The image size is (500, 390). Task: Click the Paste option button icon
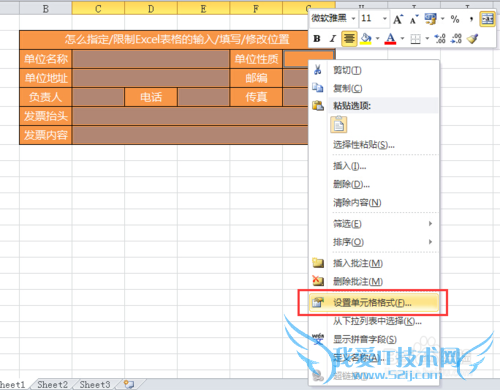339,125
